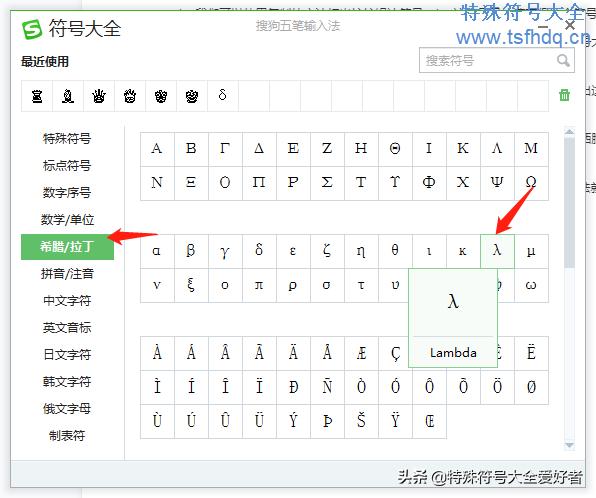This screenshot has height=498, width=596.
Task: Switch to 韩文字符 category
Action: [67, 382]
